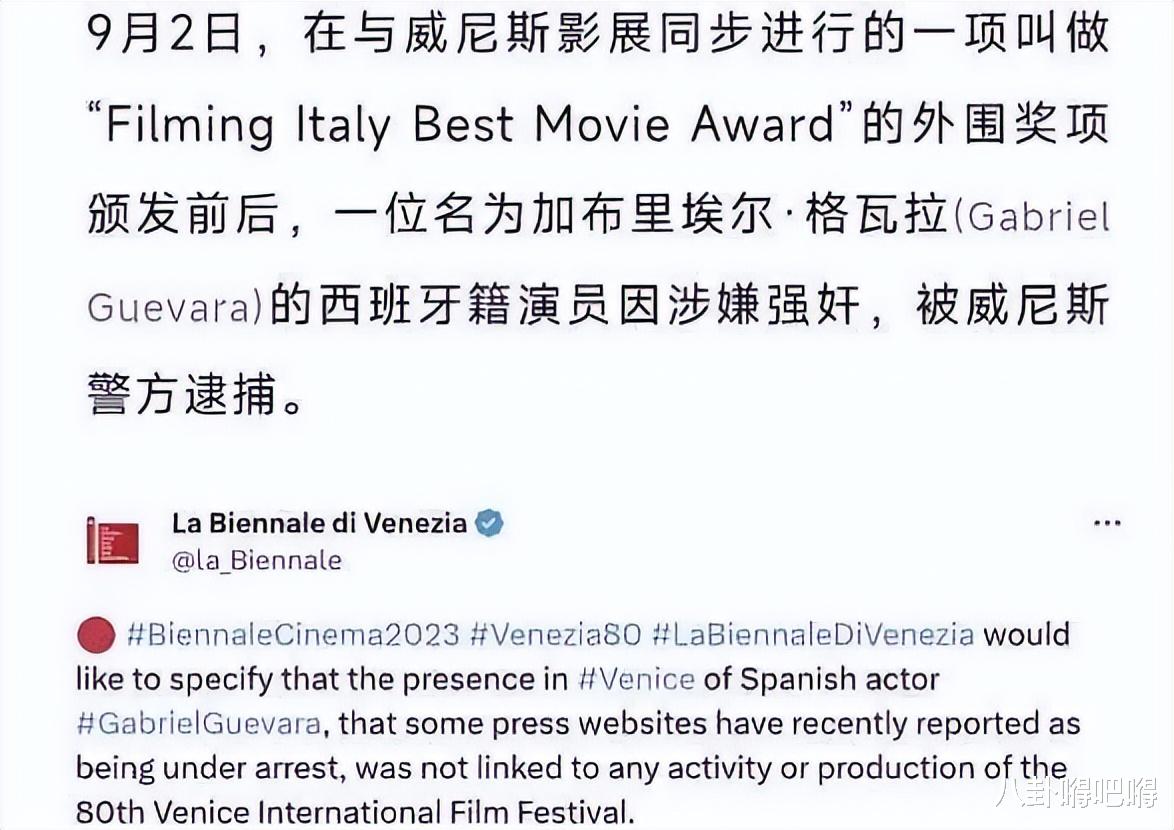The width and height of the screenshot is (1174, 830).
Task: Click the 9月2日 date text
Action: (x=165, y=34)
